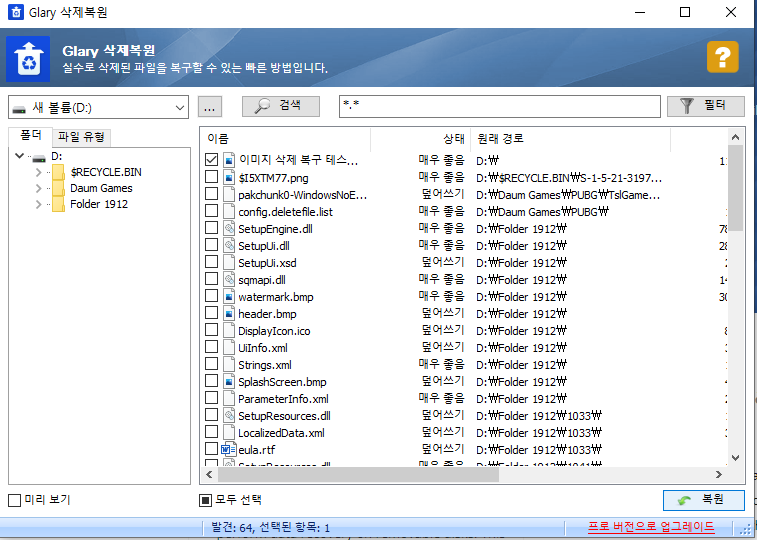Click the config.deletefile.list file icon

[x=229, y=211]
